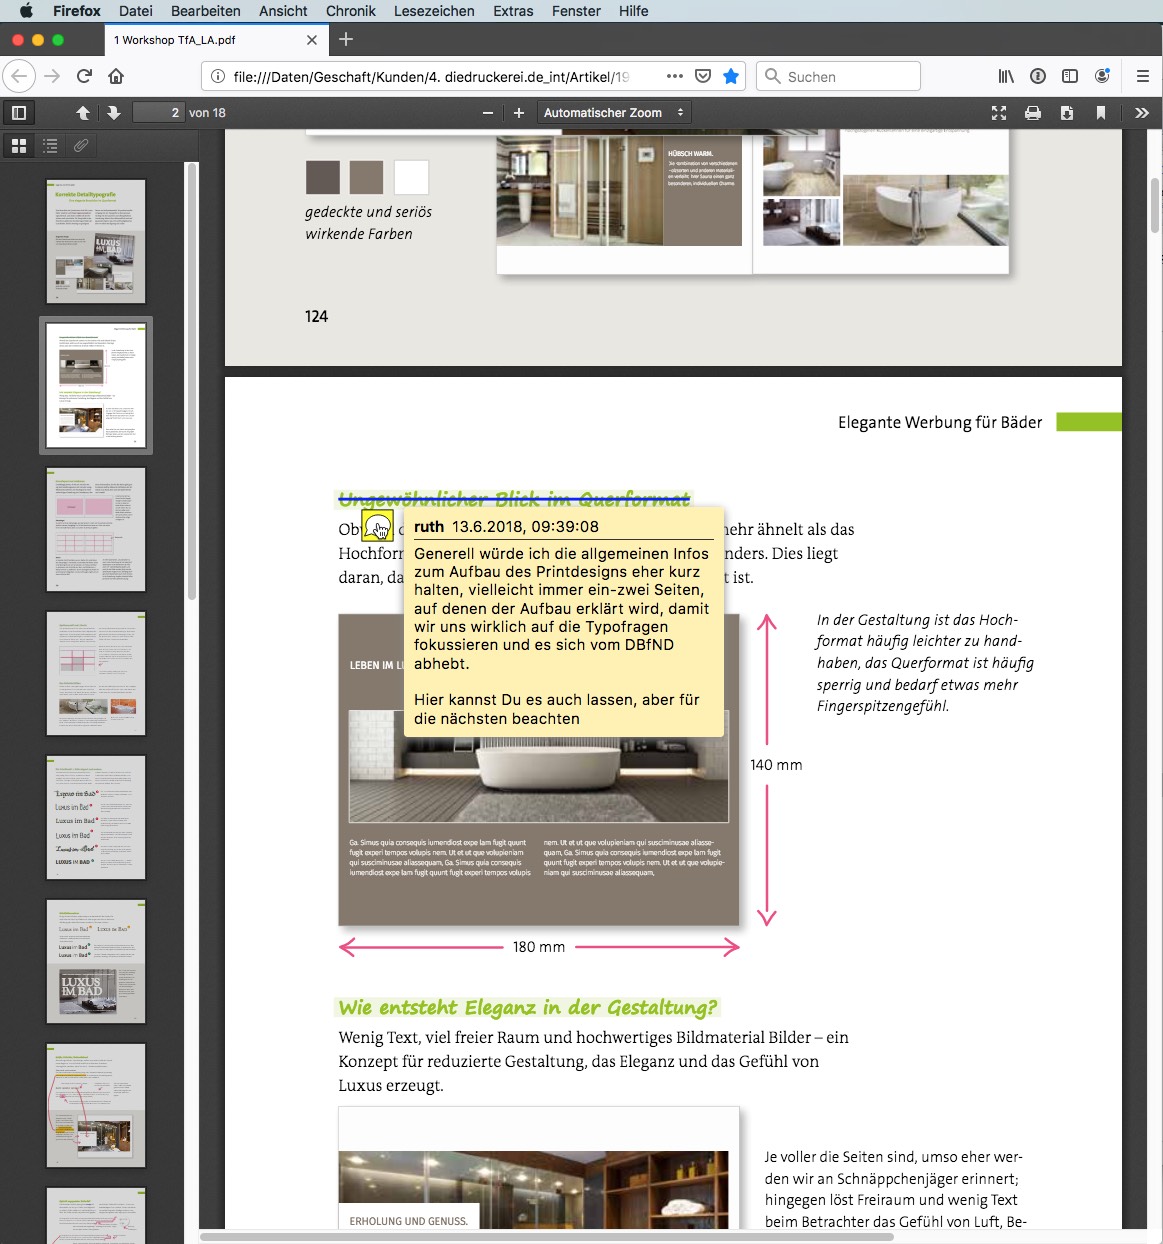Go to next page arrow
This screenshot has height=1244, width=1163.
pos(114,113)
